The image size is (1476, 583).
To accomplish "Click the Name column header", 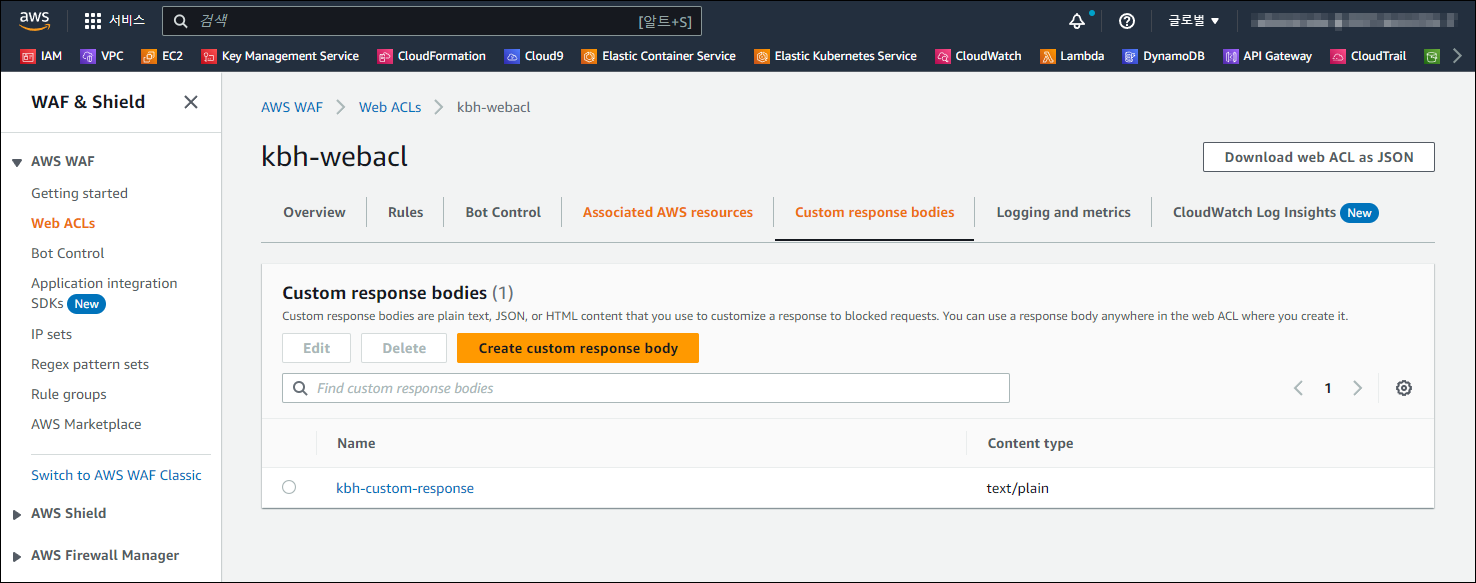I will (356, 443).
